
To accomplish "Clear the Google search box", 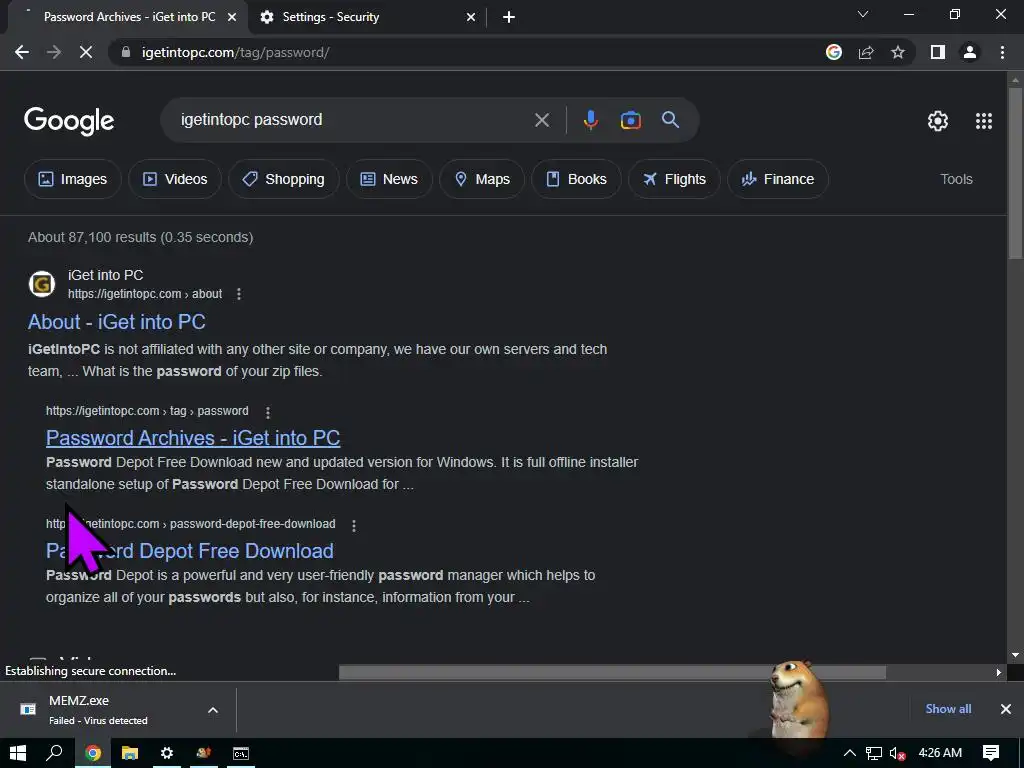I will (x=542, y=120).
